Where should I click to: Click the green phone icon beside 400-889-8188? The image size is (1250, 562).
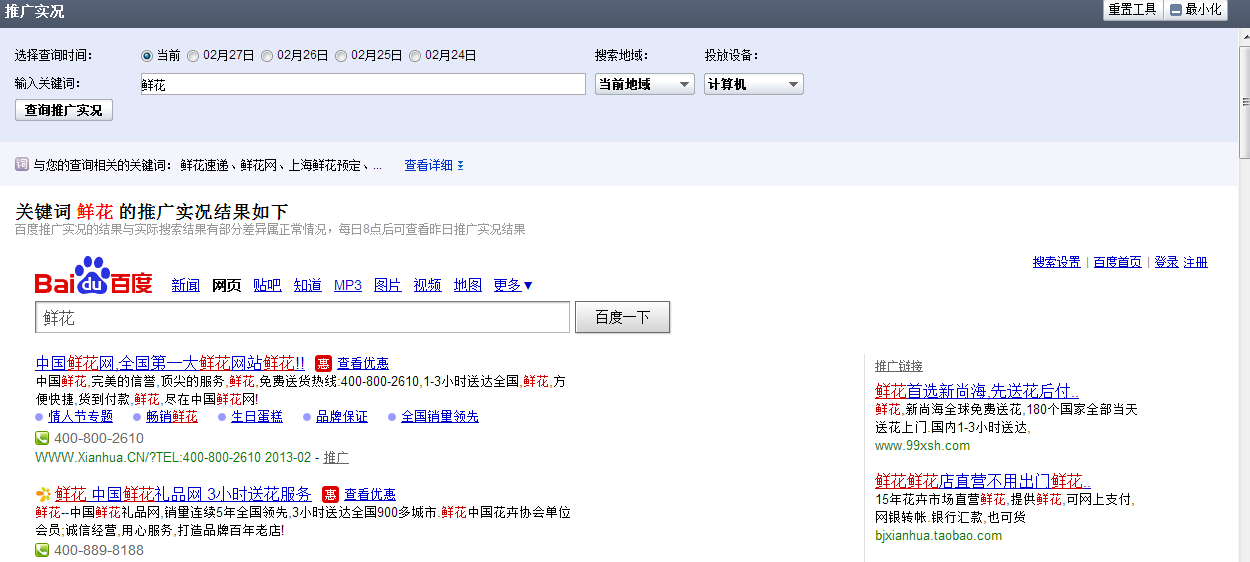tap(42, 550)
